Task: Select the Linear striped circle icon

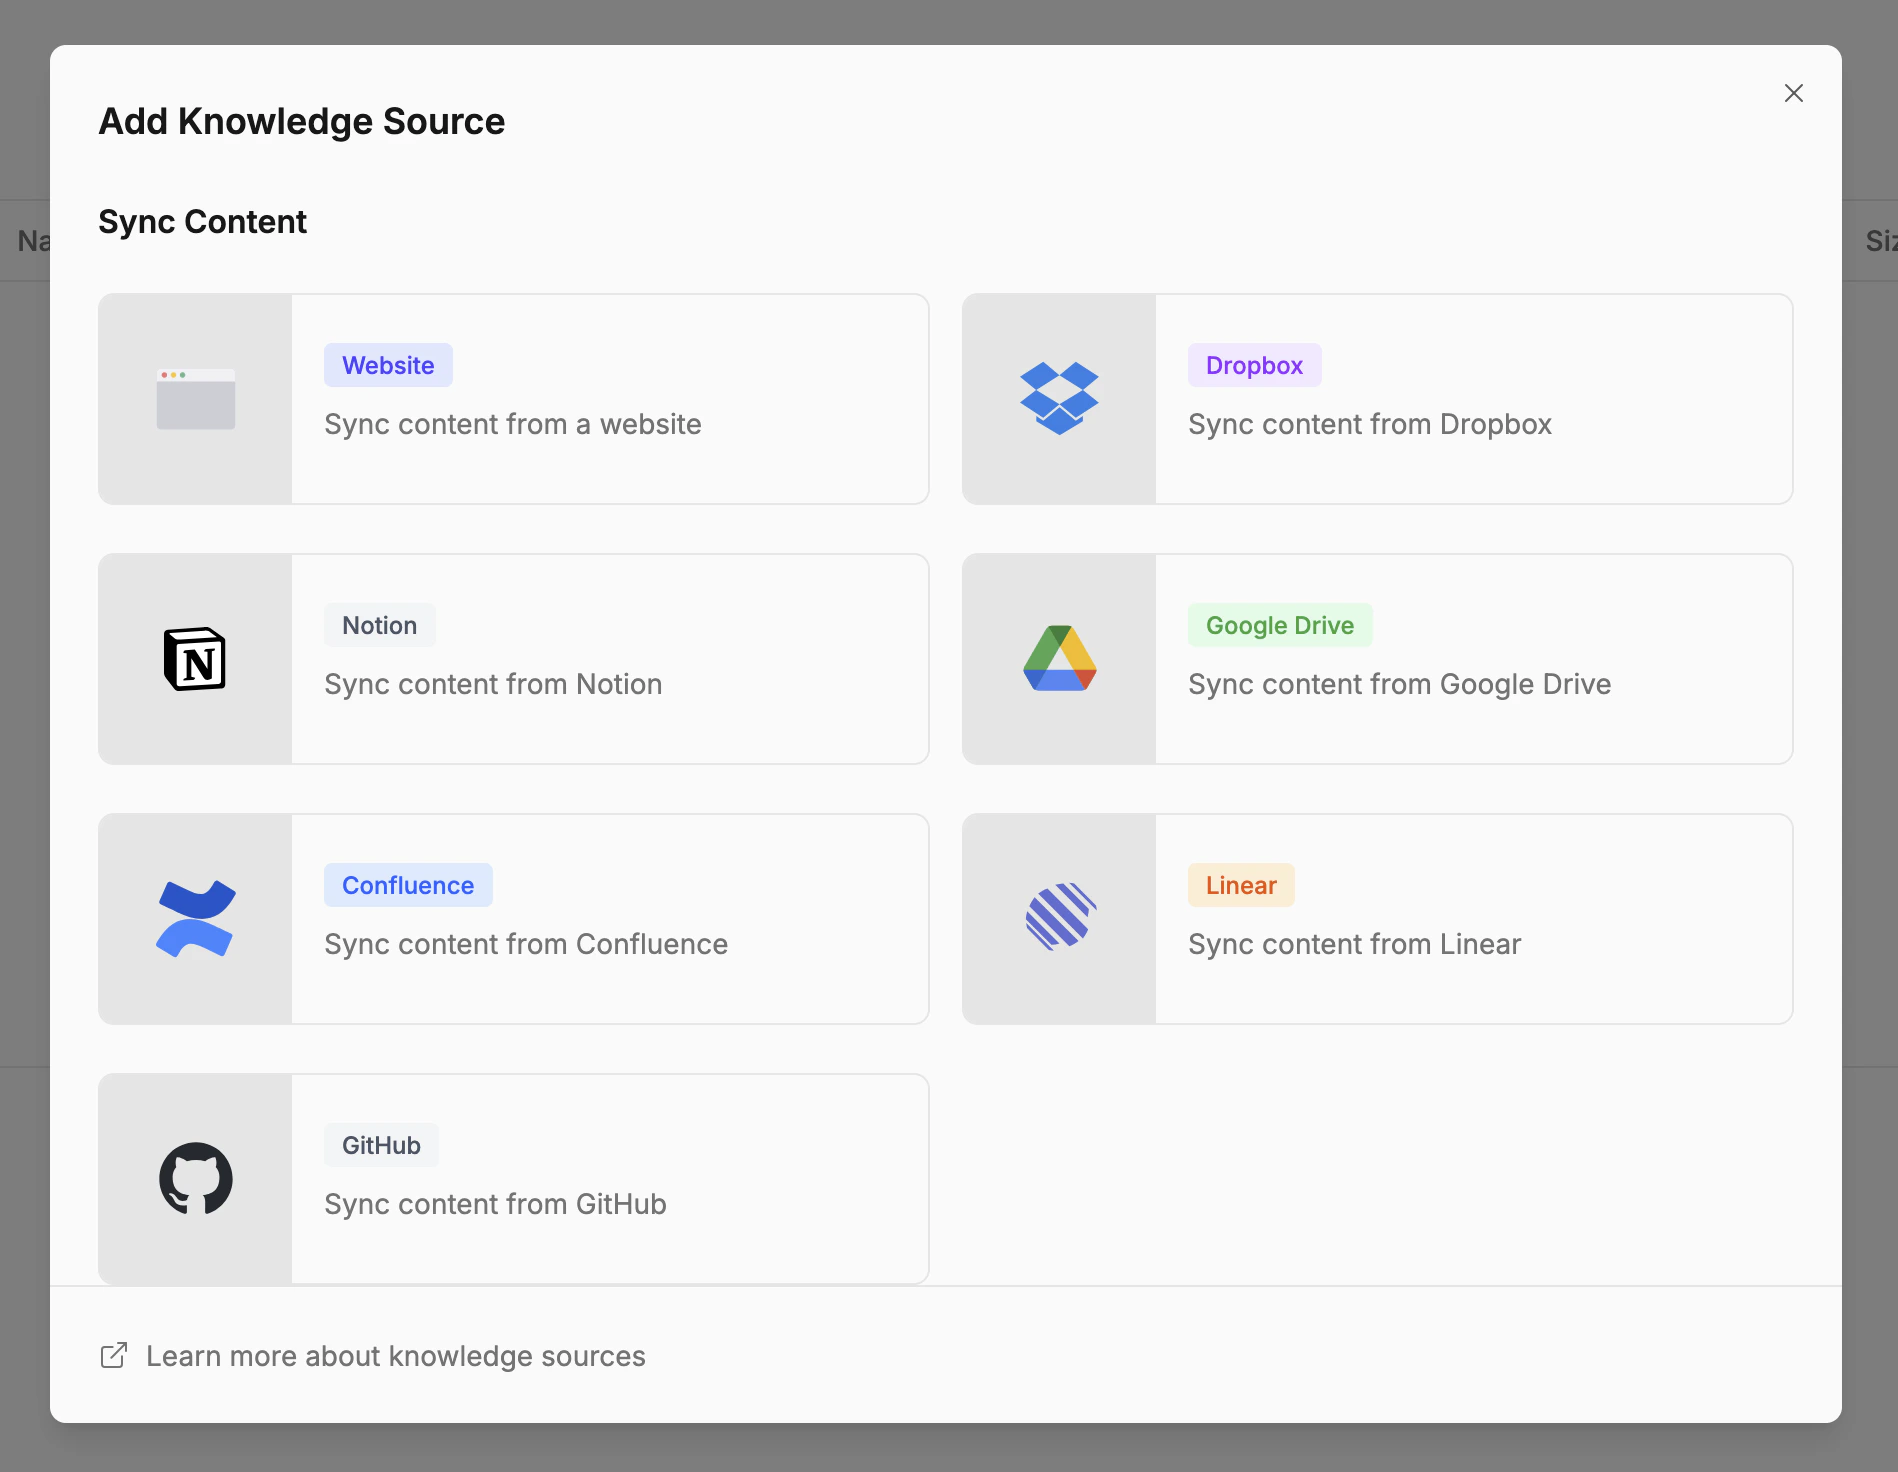Action: pyautogui.click(x=1059, y=919)
